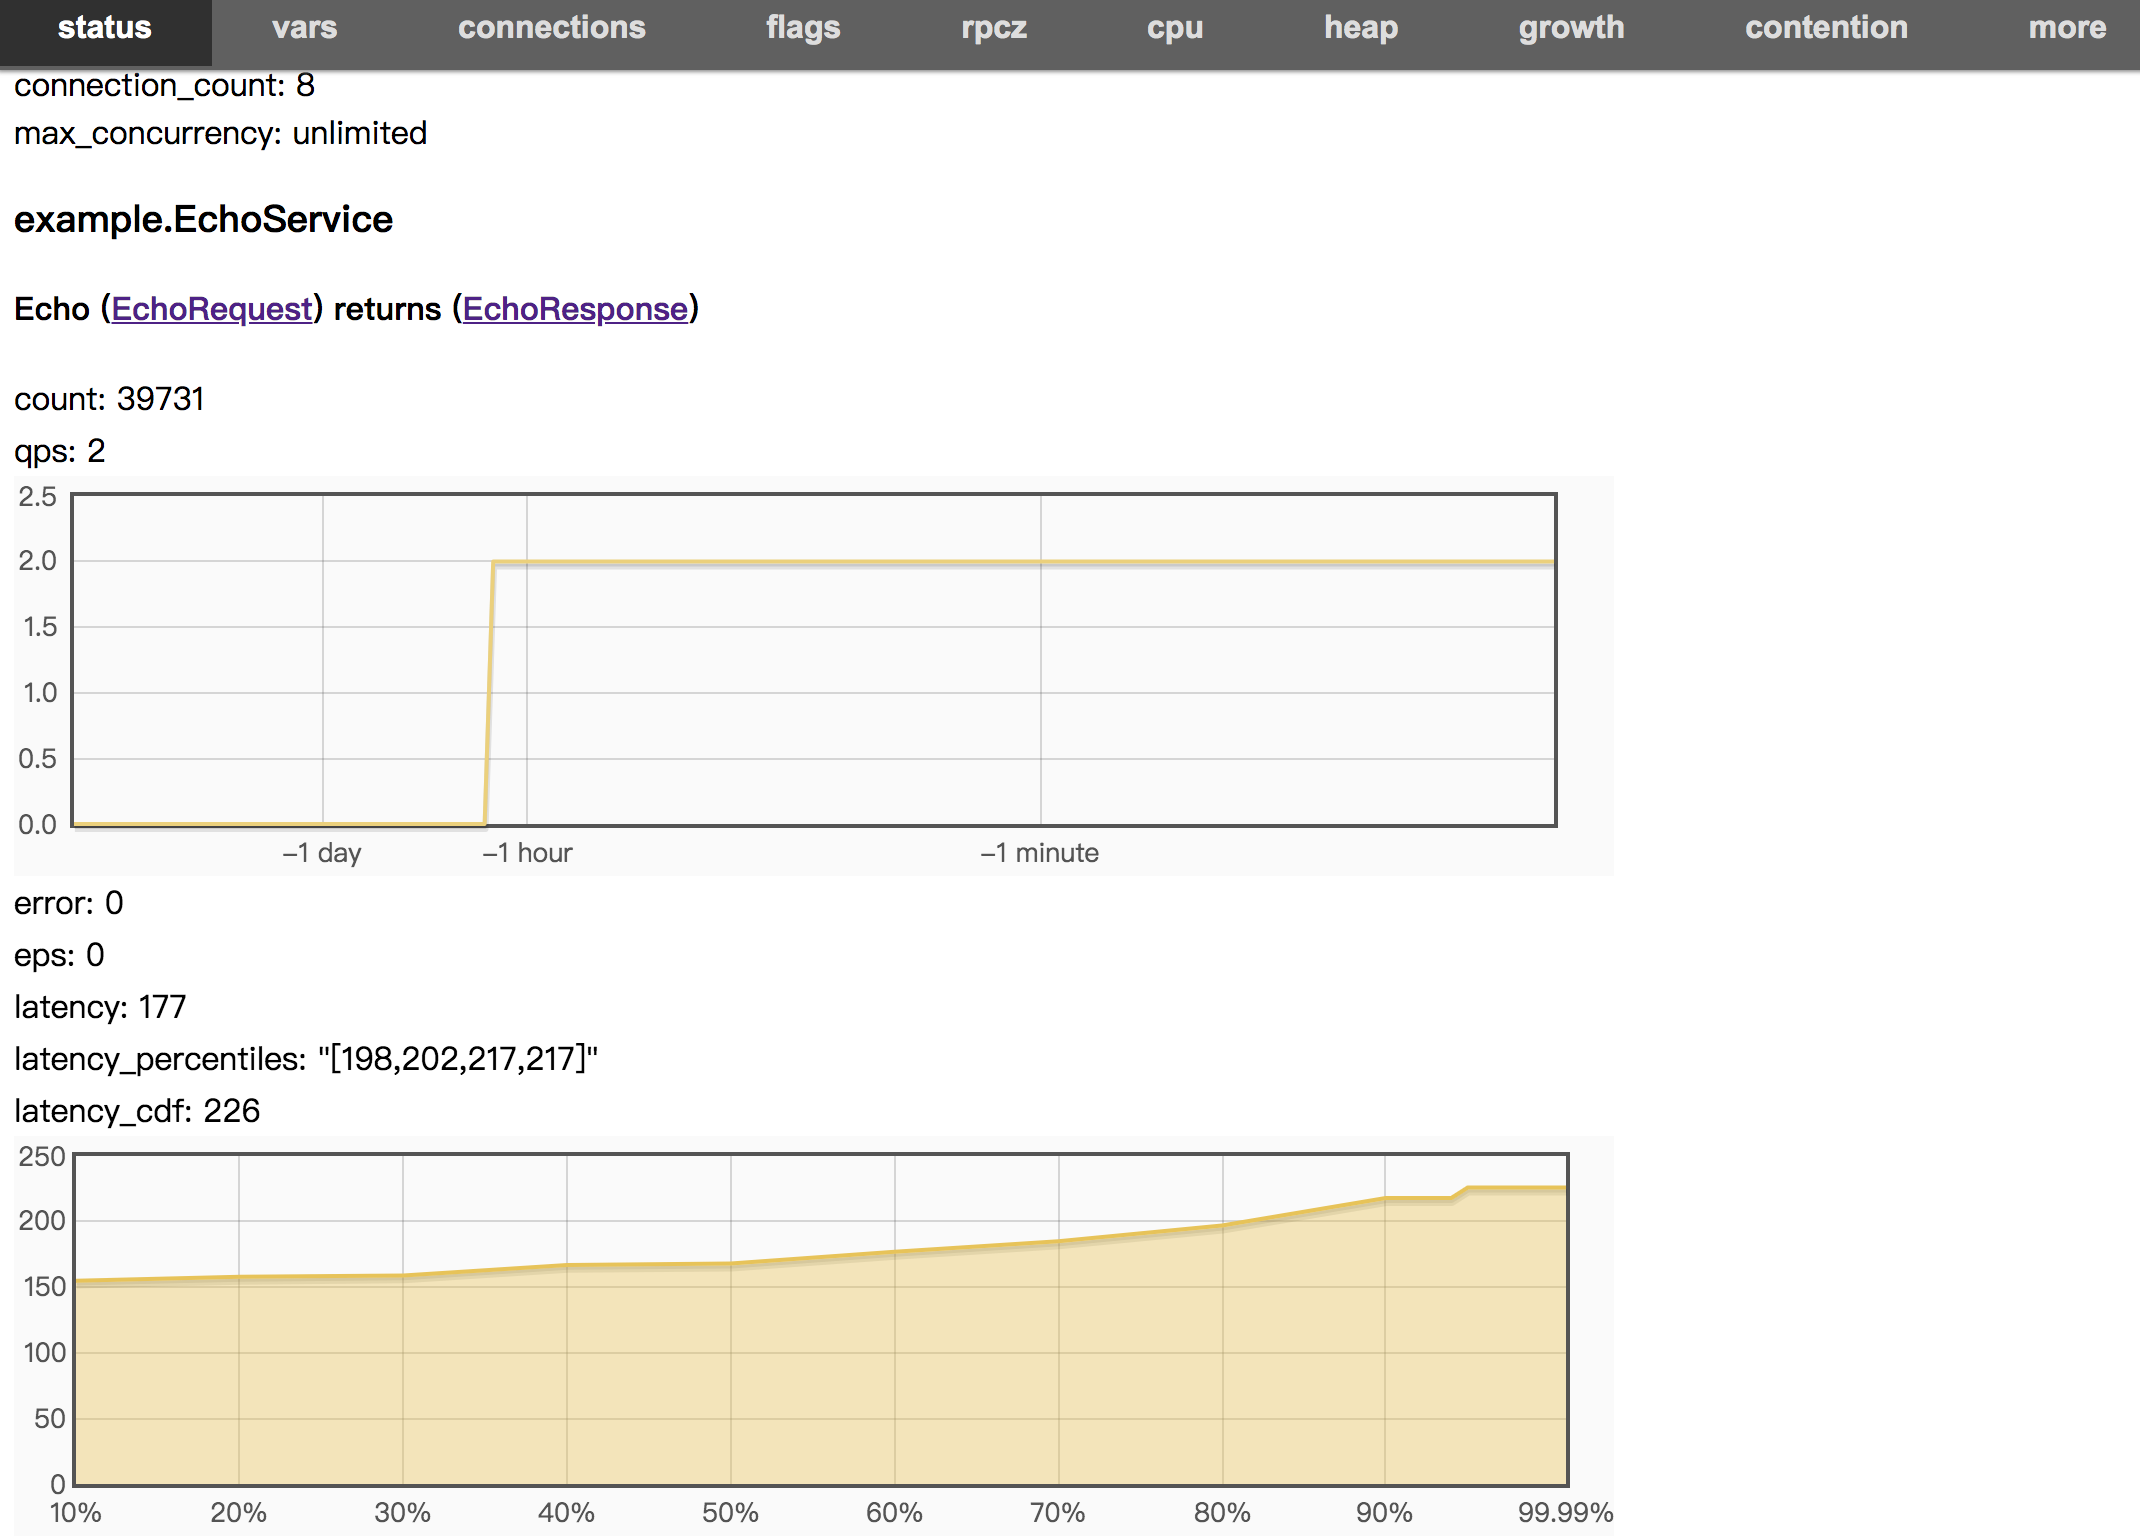
Task: Go to the flags tab
Action: point(802,28)
